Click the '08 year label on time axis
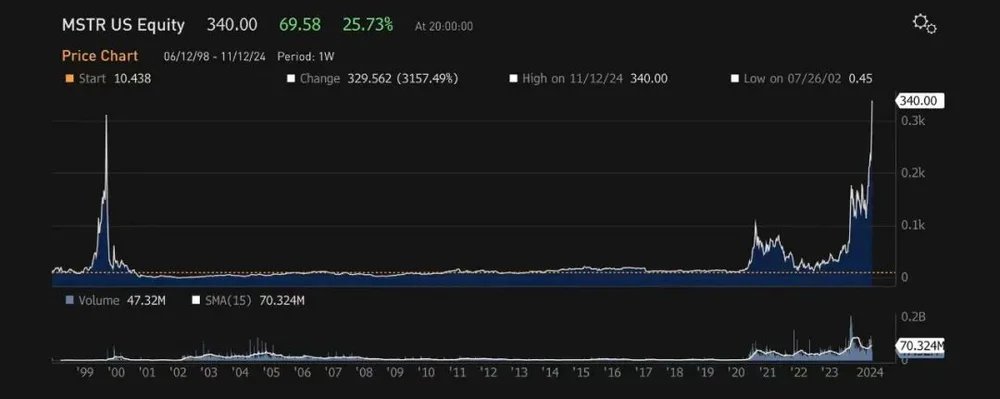Image resolution: width=1000 pixels, height=399 pixels. coord(364,373)
